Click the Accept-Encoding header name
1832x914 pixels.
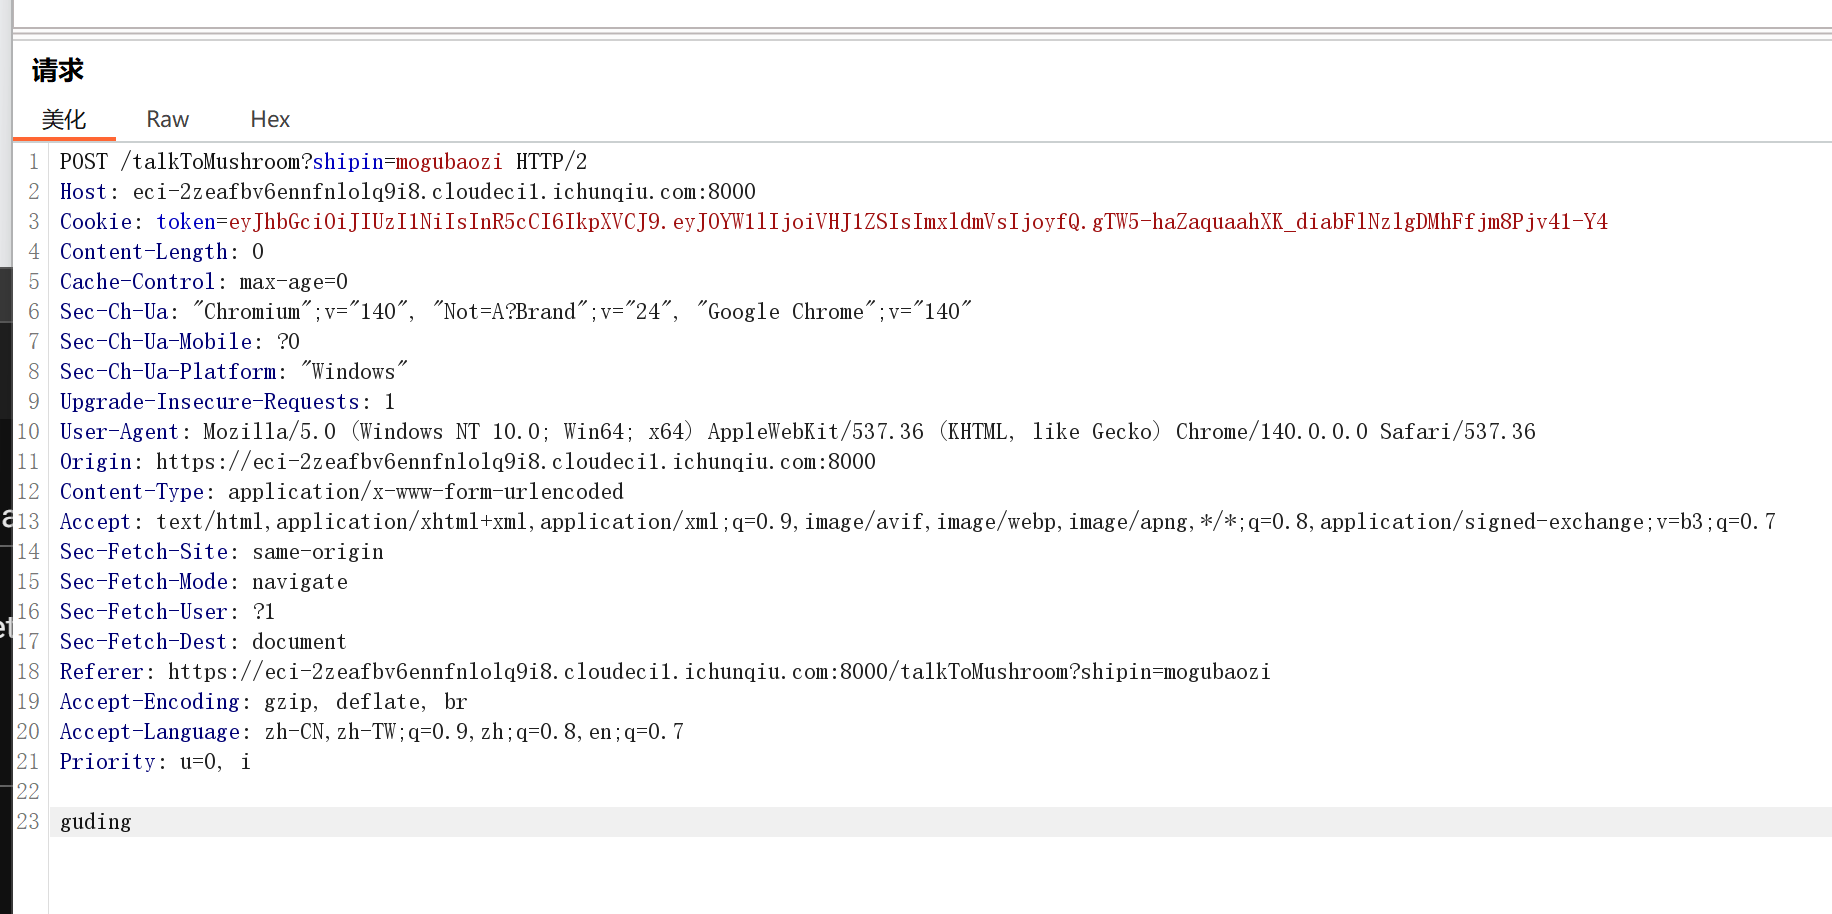[149, 702]
